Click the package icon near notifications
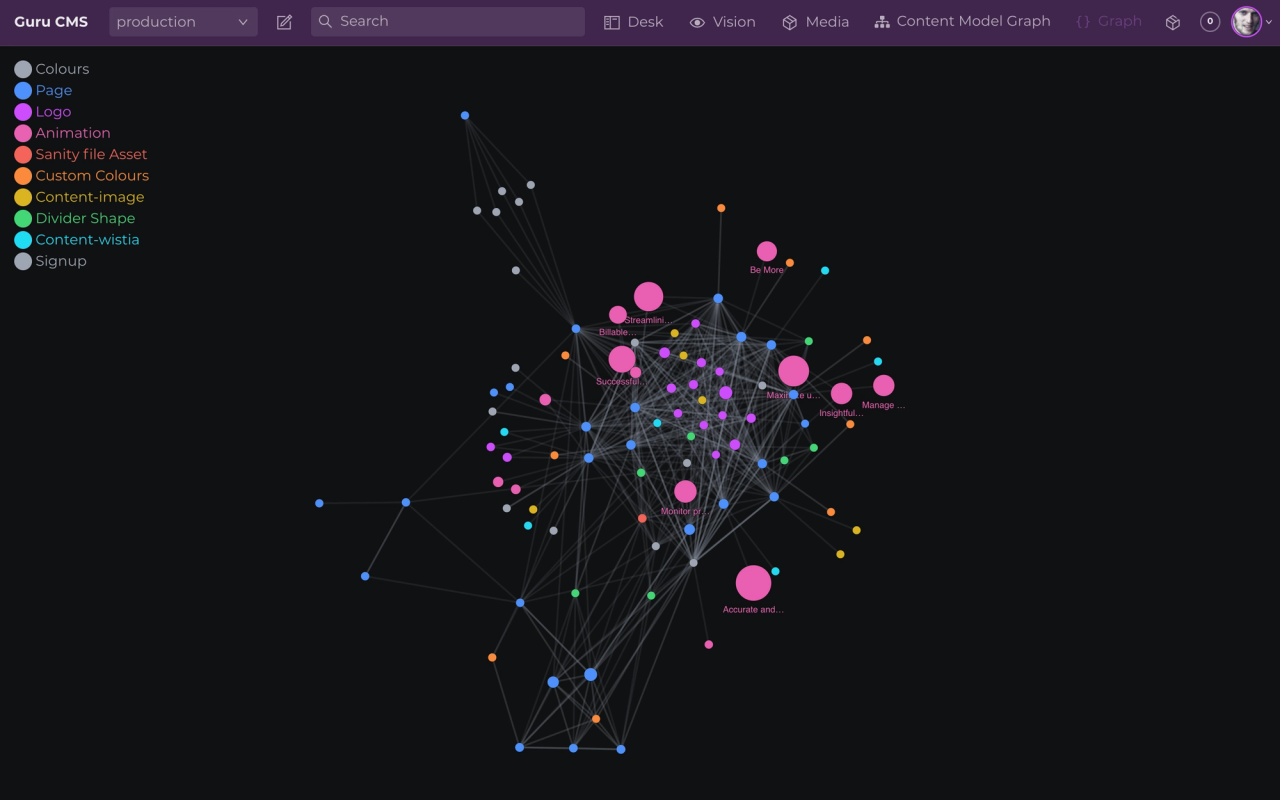The image size is (1280, 800). (x=1172, y=21)
